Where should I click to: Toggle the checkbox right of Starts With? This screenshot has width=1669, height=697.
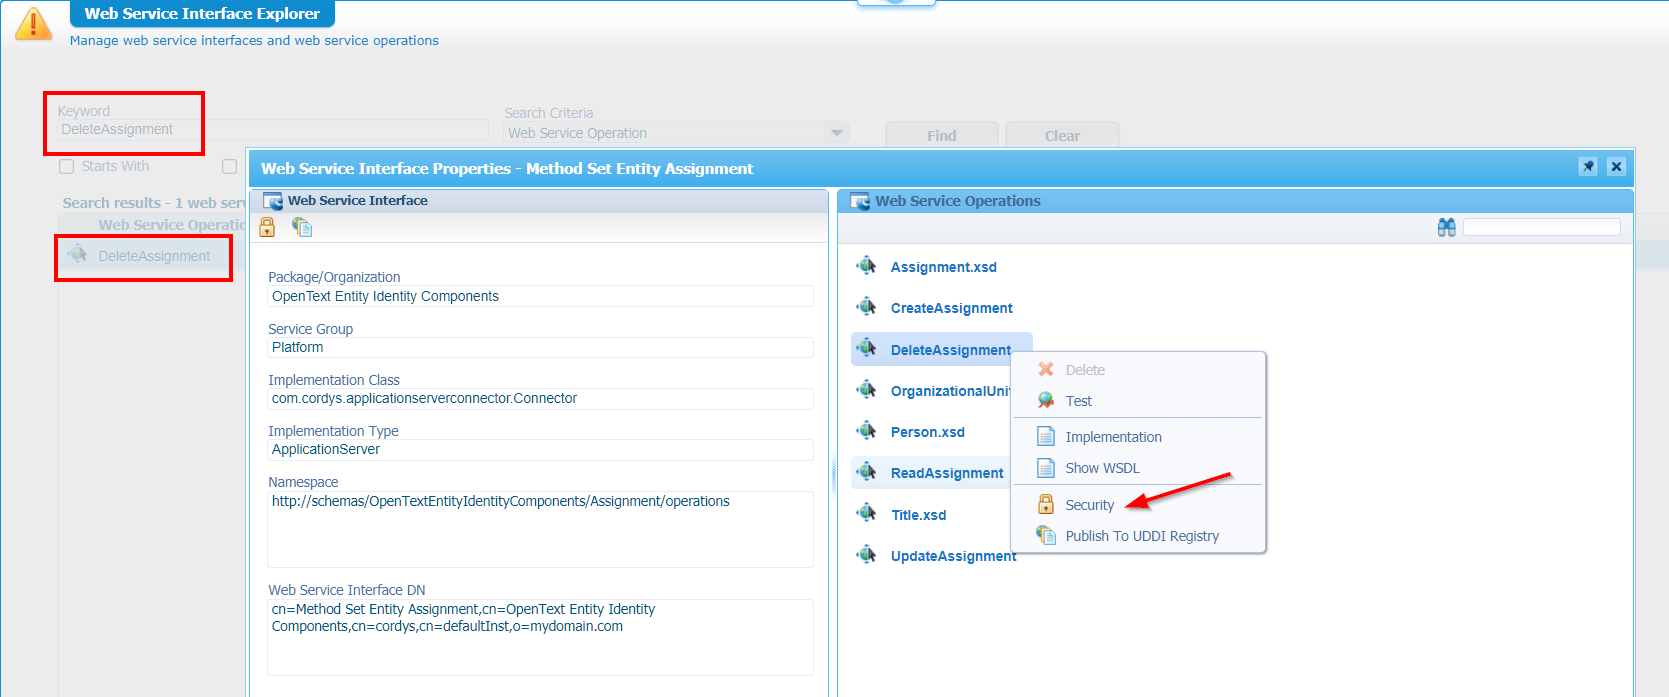click(x=229, y=167)
